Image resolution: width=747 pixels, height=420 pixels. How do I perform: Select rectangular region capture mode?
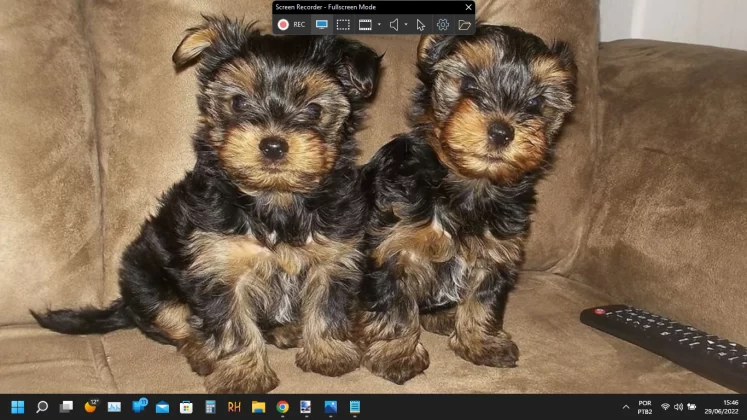click(343, 24)
